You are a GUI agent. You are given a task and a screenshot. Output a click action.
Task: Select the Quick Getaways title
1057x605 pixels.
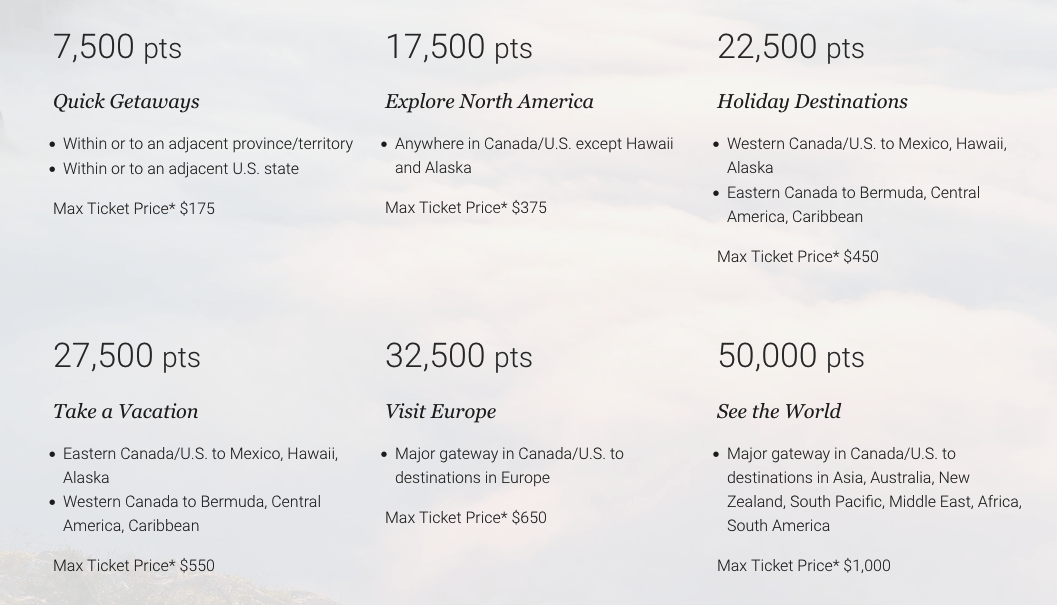point(126,101)
